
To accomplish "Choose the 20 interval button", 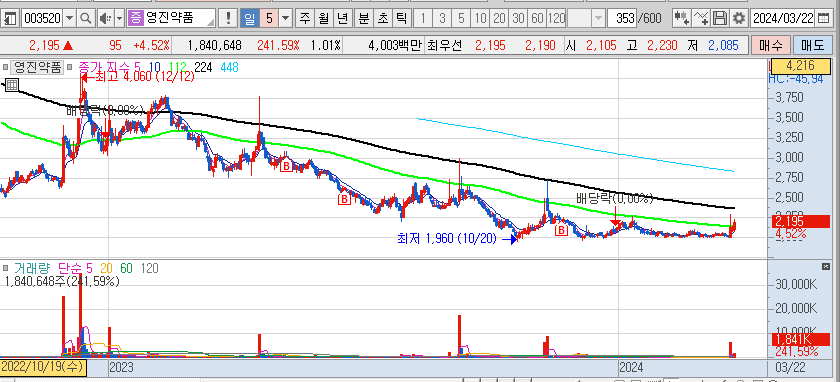I will point(499,19).
